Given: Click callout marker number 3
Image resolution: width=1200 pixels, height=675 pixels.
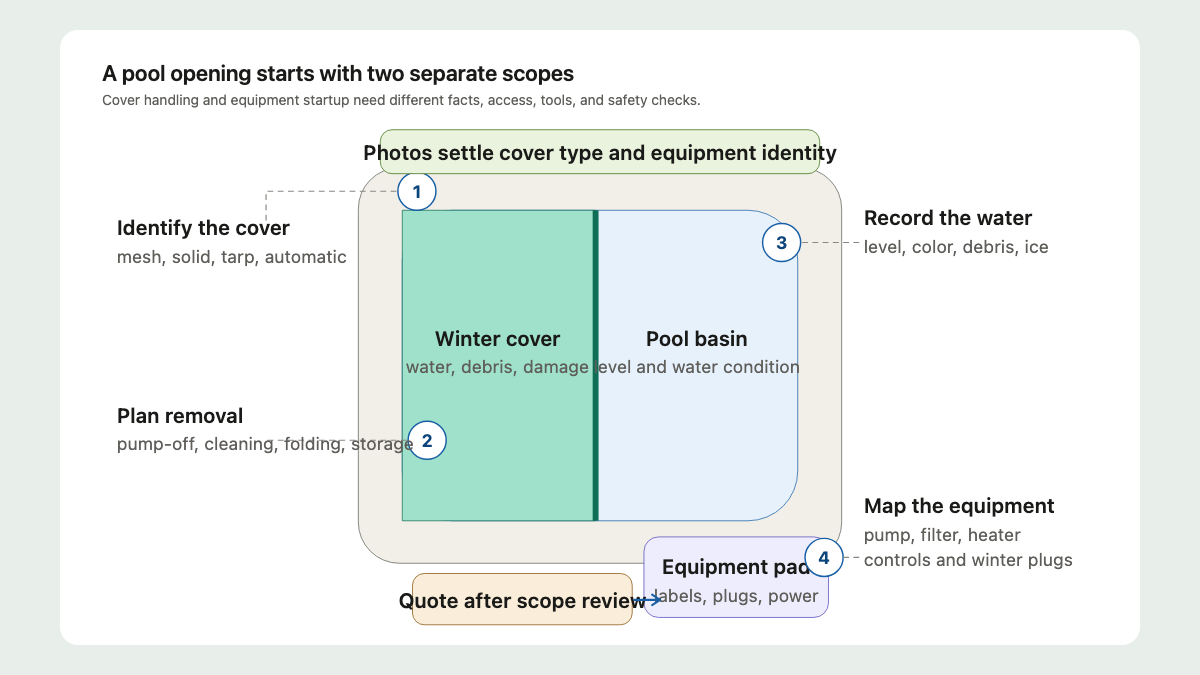Looking at the screenshot, I should (781, 242).
